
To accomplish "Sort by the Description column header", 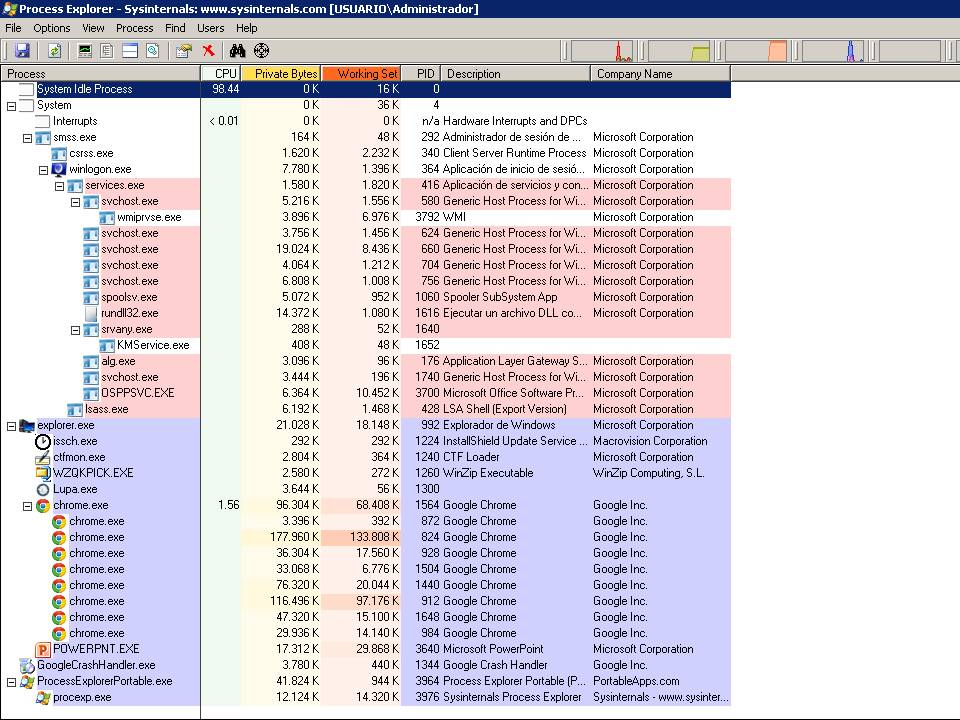I will (516, 73).
